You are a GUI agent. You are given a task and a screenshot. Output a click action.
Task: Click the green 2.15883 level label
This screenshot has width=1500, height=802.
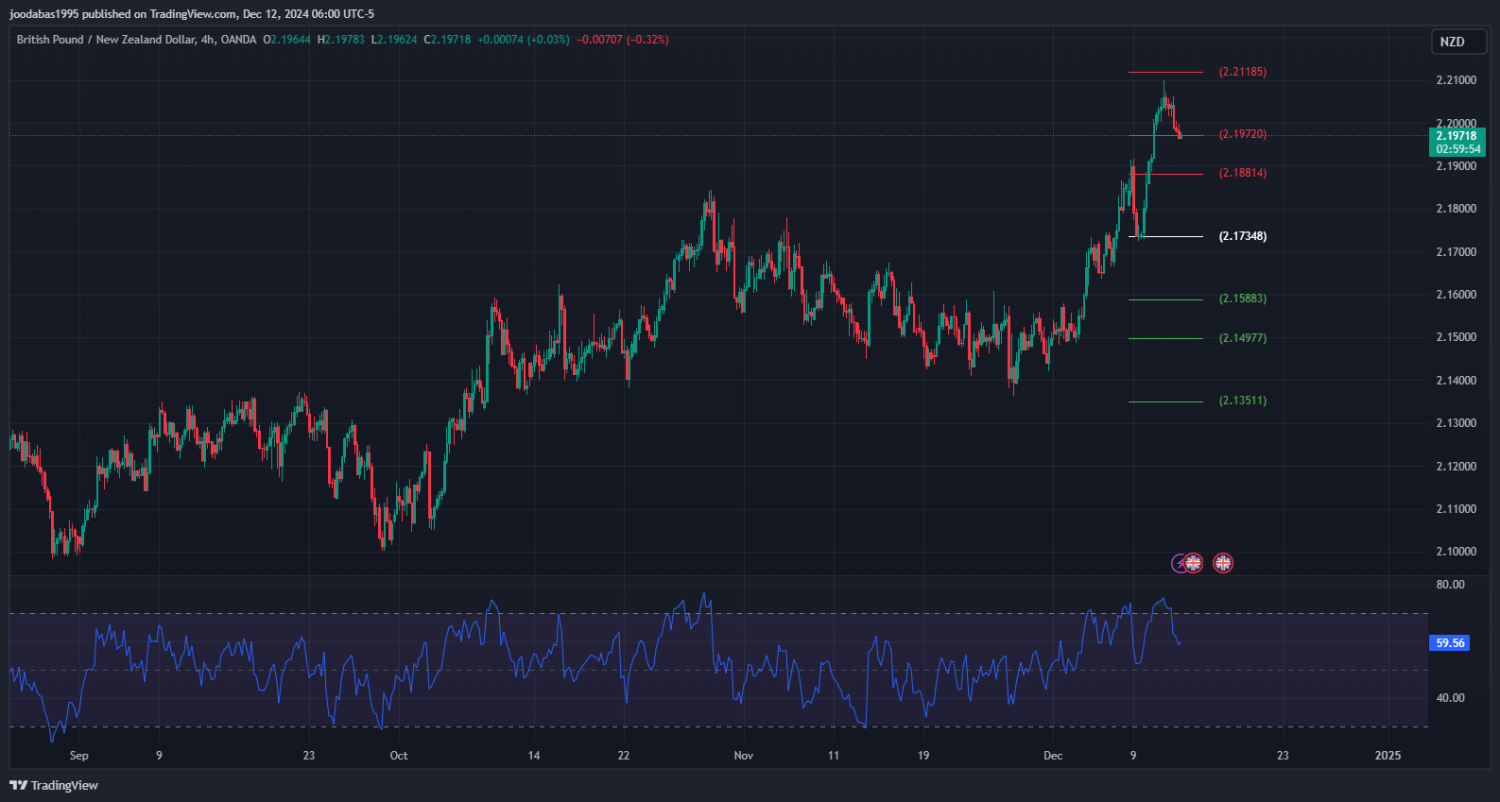pos(1242,299)
